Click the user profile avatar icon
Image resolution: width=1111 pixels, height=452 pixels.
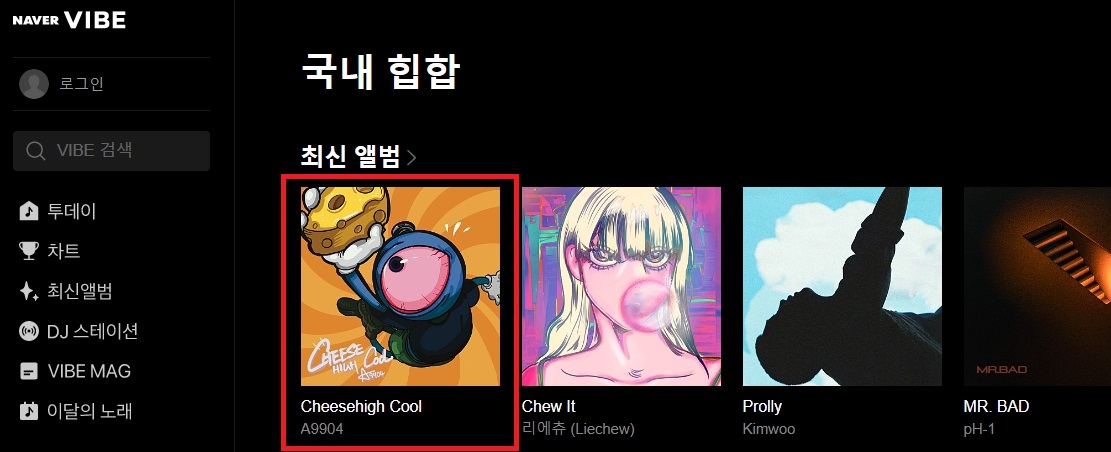[34, 84]
